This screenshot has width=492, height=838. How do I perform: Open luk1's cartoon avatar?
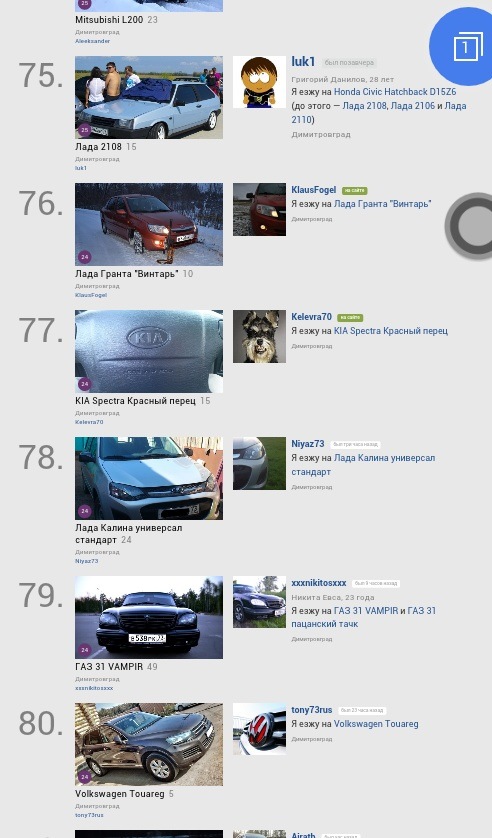259,82
